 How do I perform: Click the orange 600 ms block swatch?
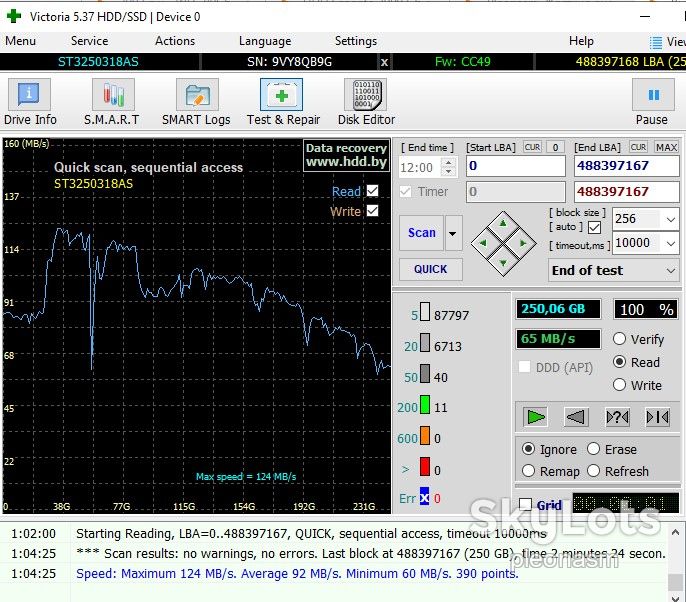[424, 435]
